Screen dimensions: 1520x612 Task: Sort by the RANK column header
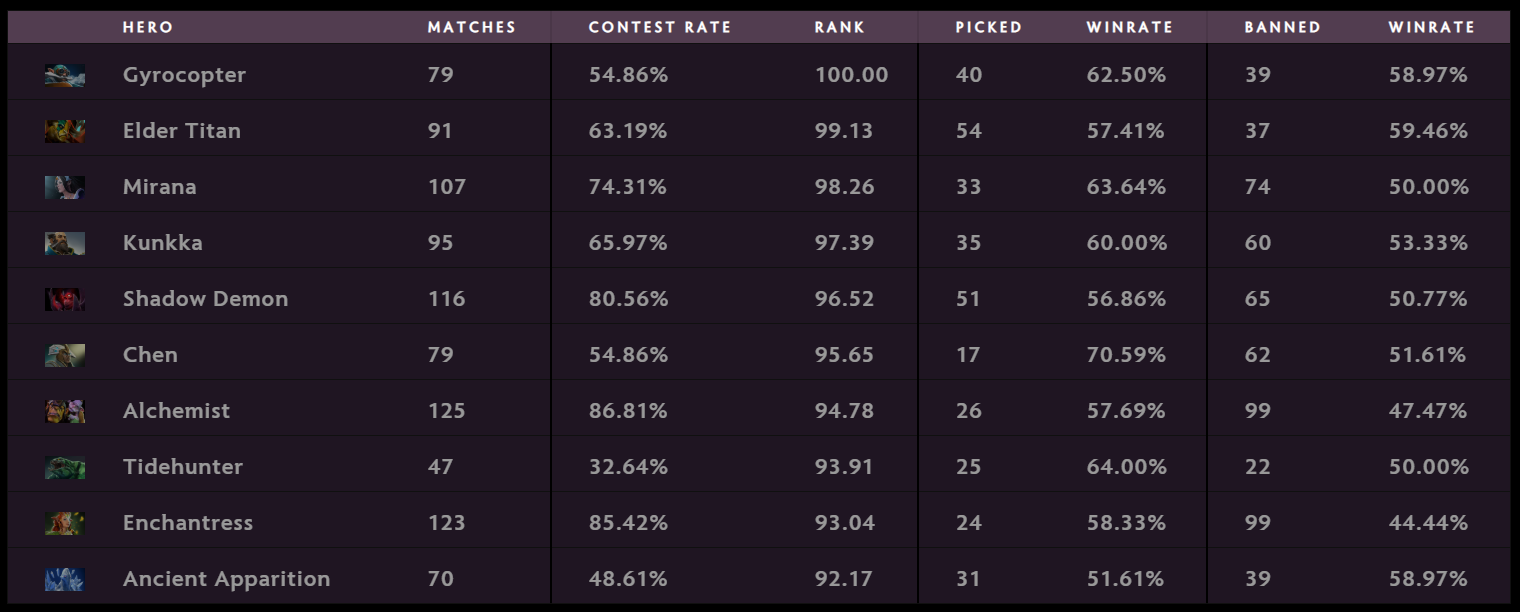tap(840, 27)
